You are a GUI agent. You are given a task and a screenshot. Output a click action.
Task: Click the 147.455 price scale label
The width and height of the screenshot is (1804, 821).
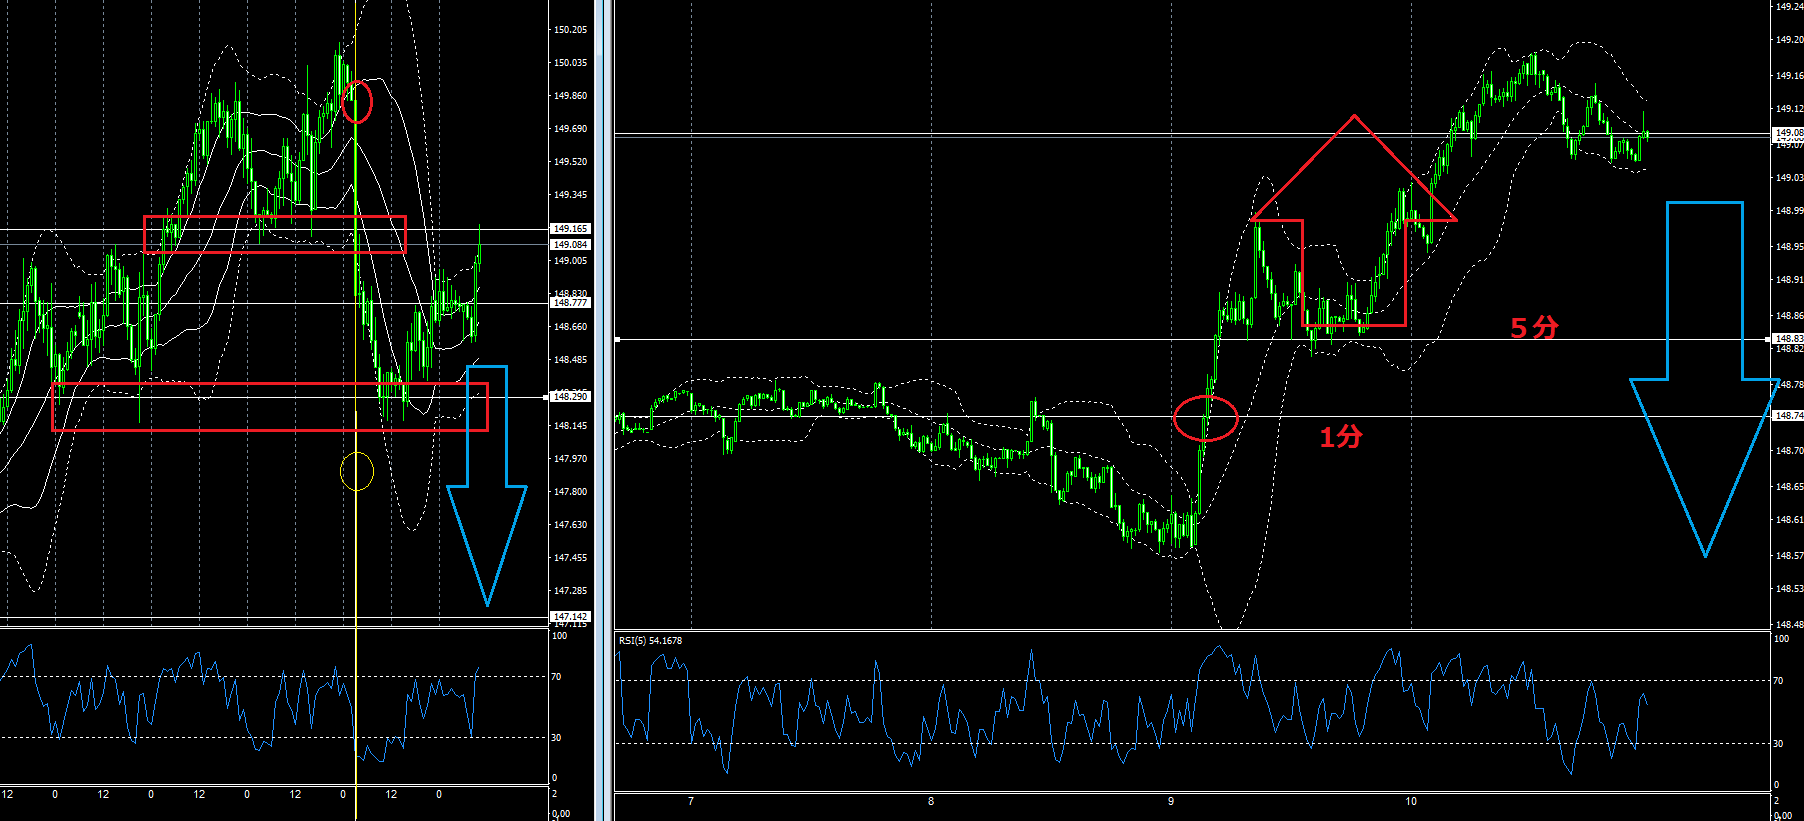(x=570, y=558)
